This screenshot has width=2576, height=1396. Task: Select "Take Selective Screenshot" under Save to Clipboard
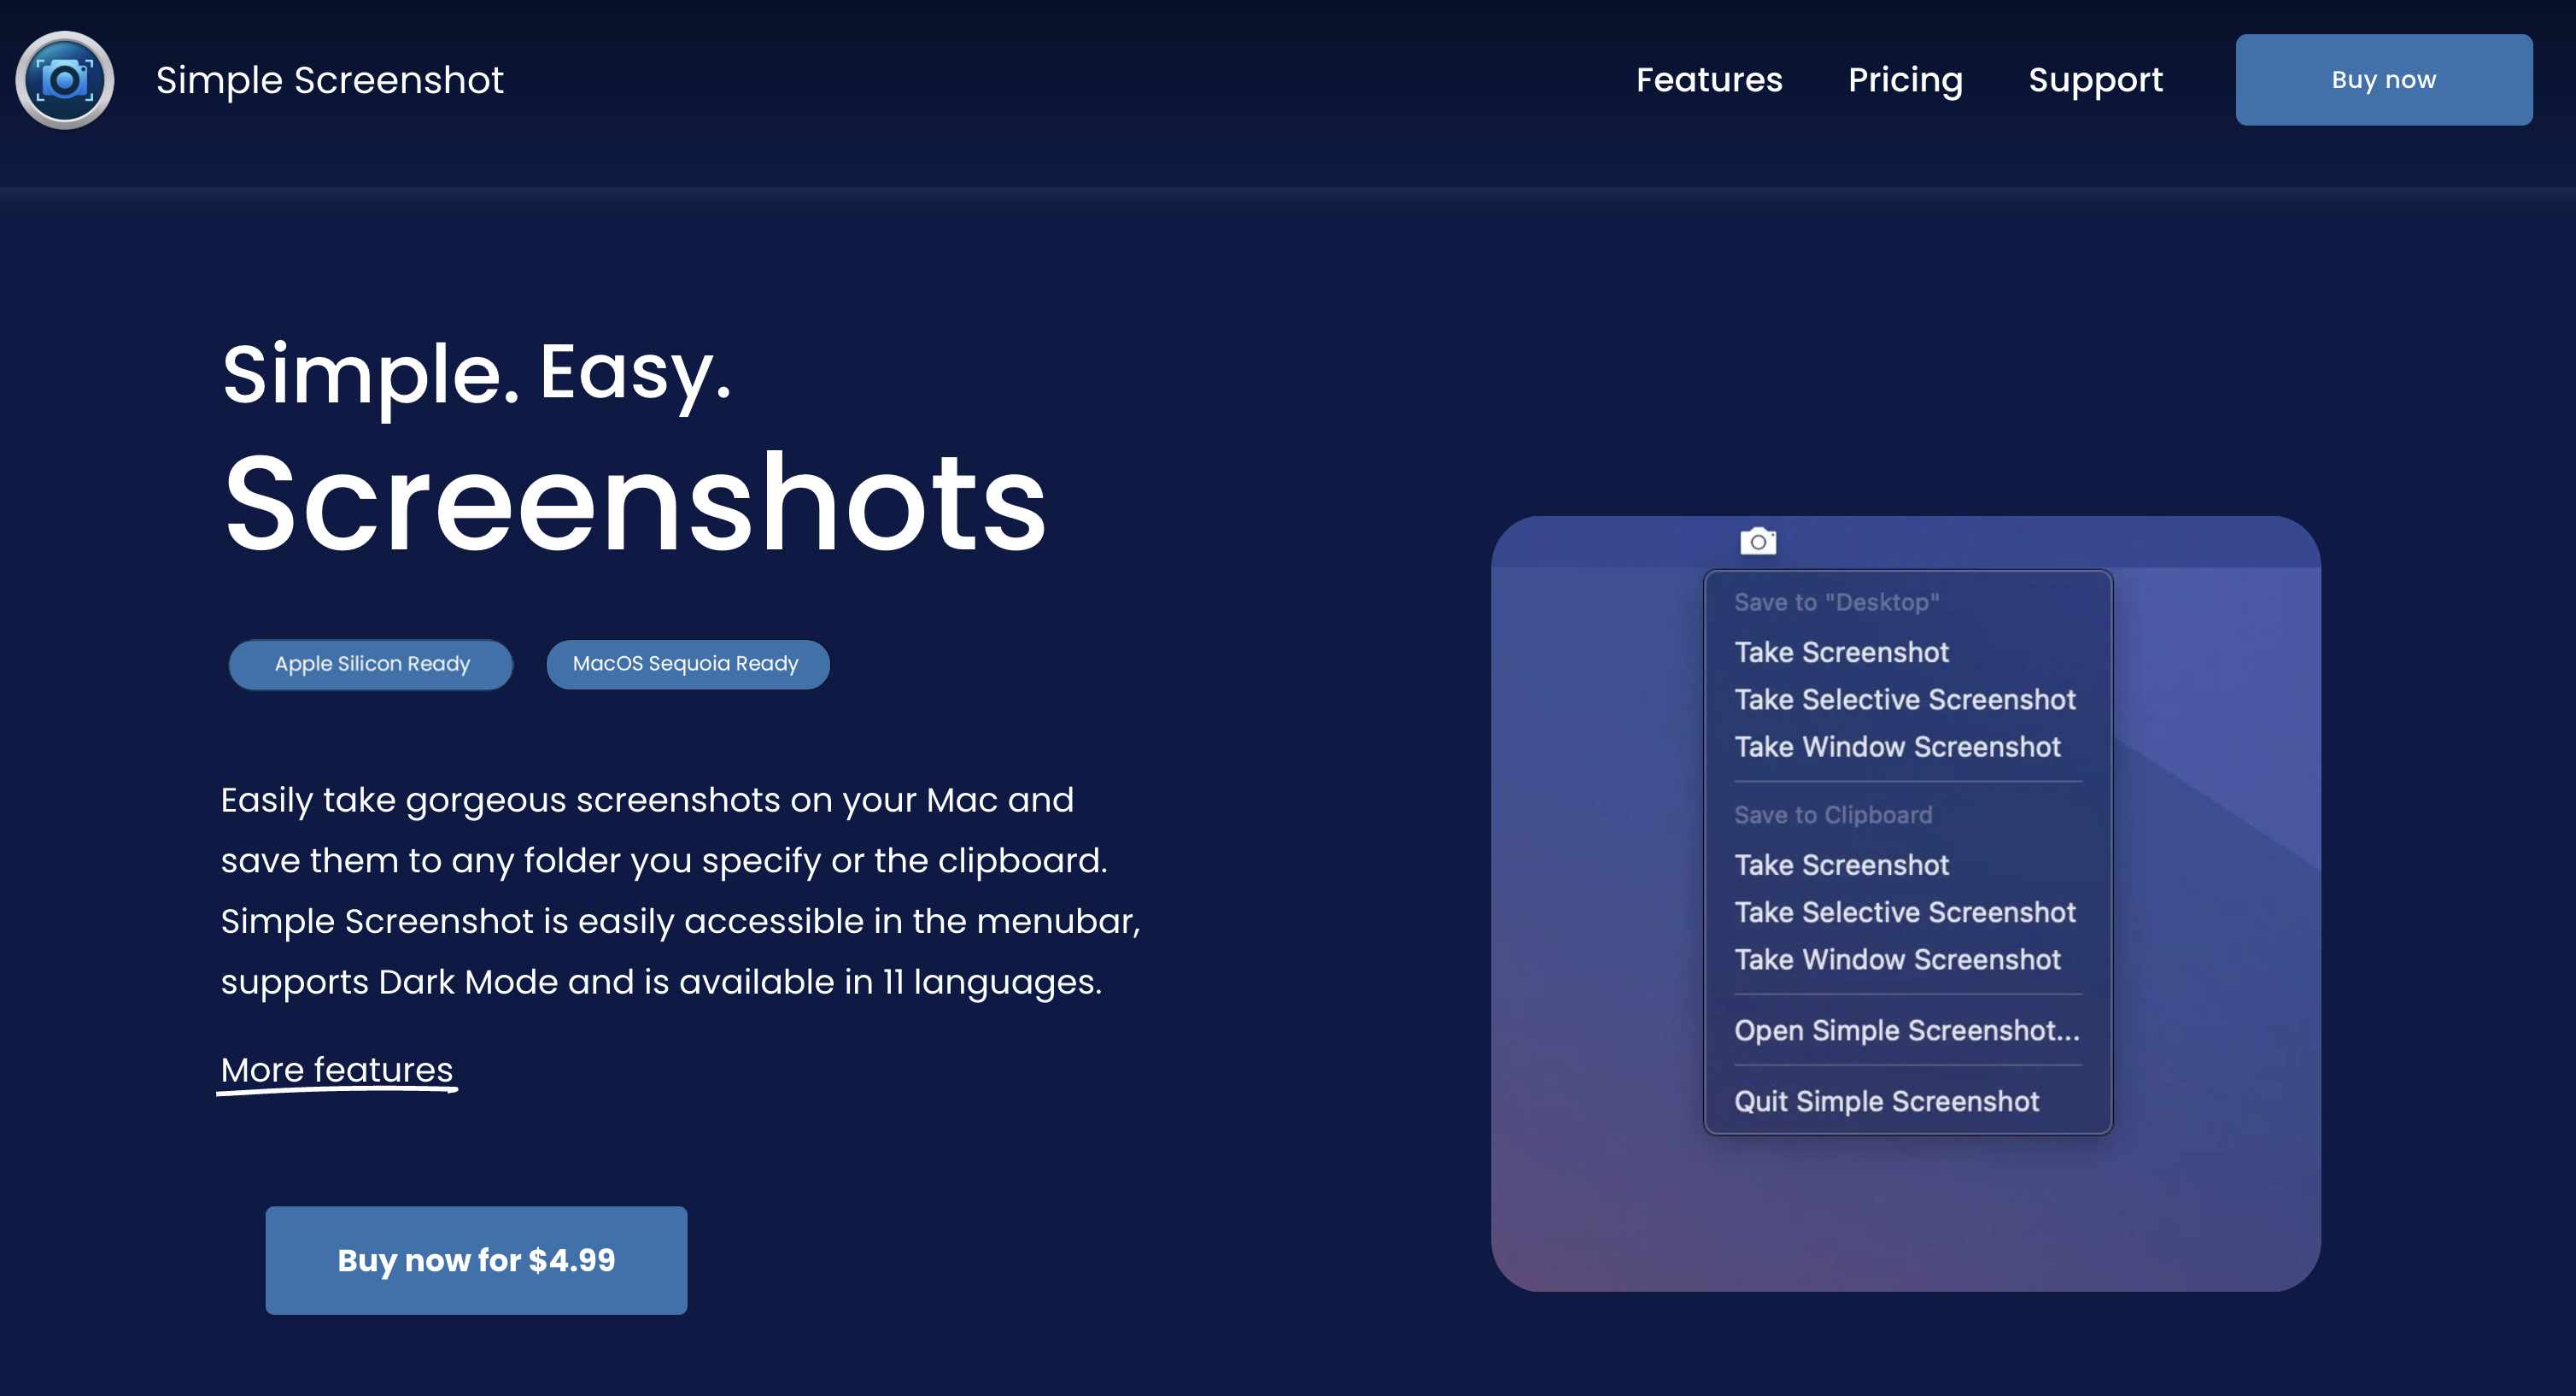[1905, 912]
